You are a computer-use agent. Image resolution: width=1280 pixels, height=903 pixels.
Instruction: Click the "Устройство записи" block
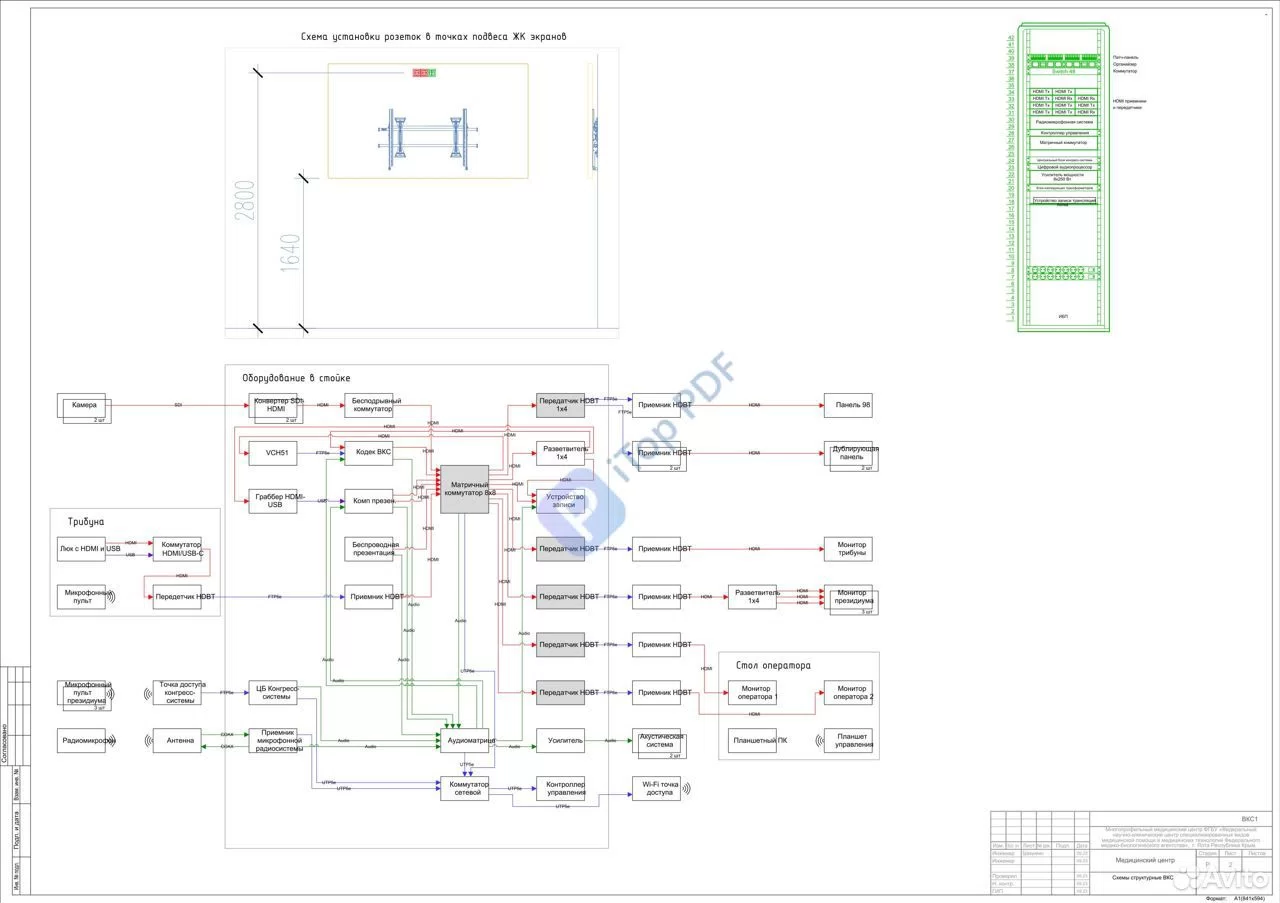tap(560, 501)
